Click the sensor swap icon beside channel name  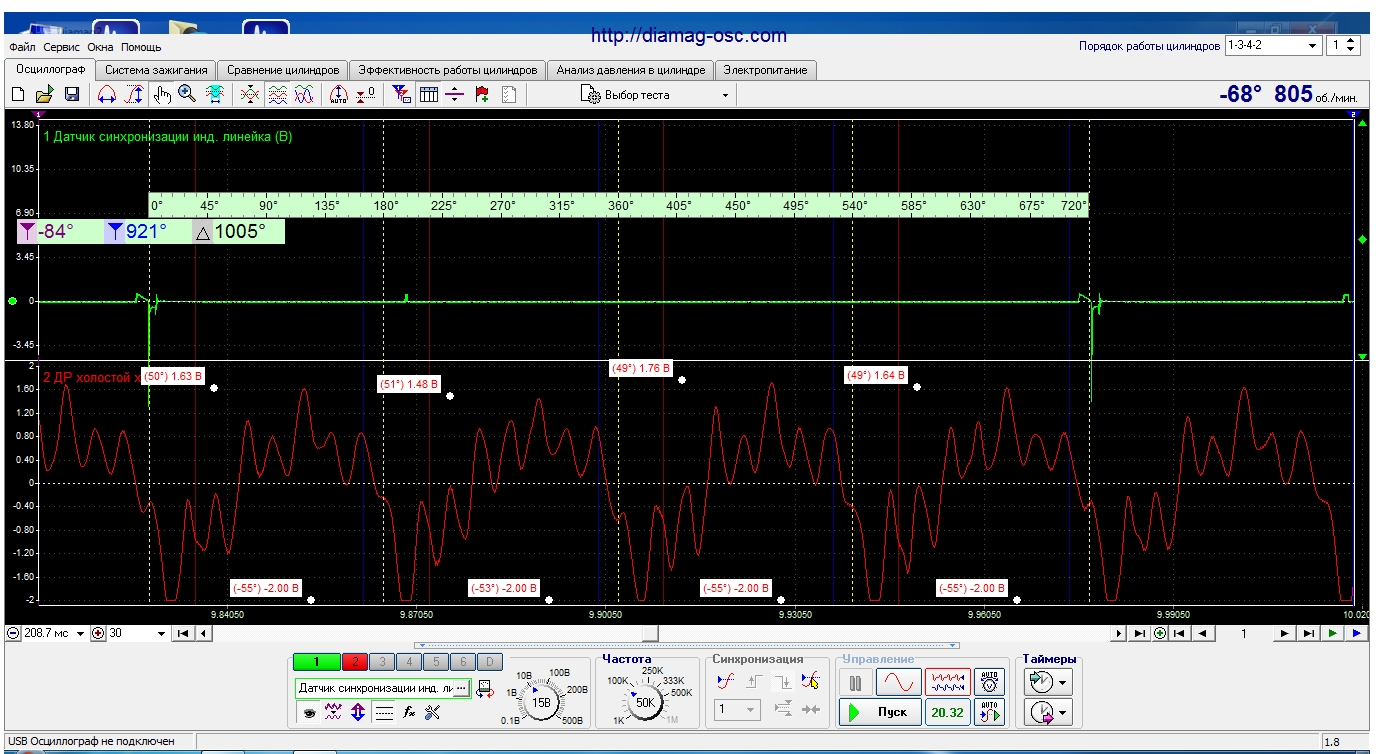click(x=485, y=689)
